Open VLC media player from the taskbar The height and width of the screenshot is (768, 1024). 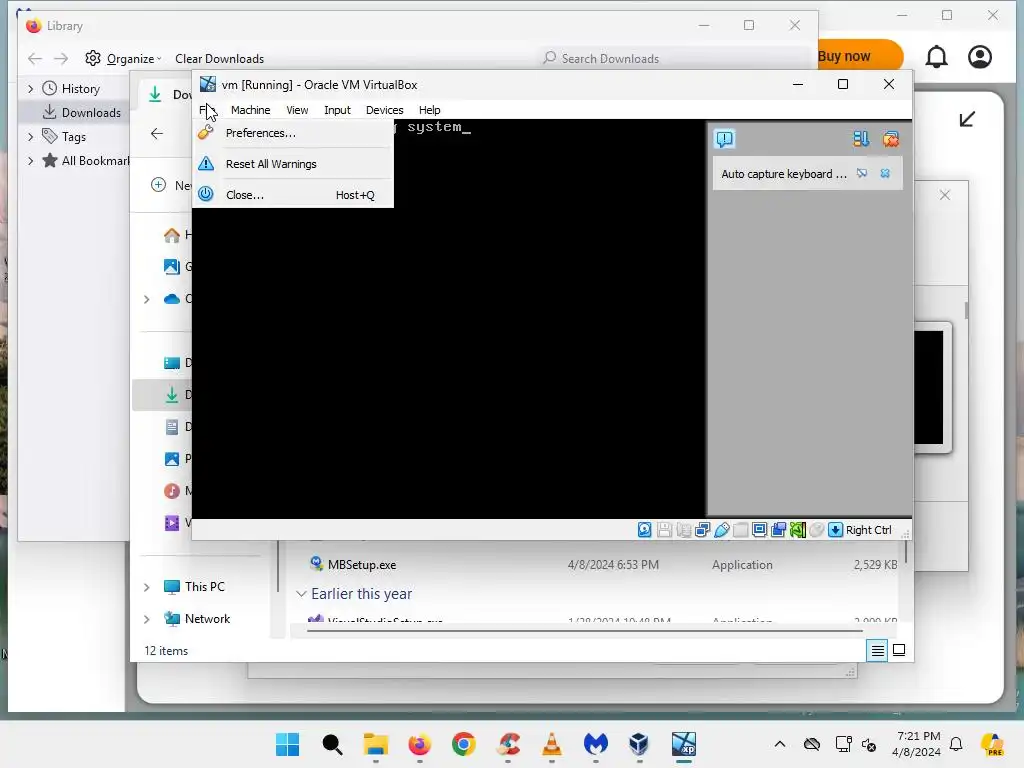pyautogui.click(x=552, y=744)
